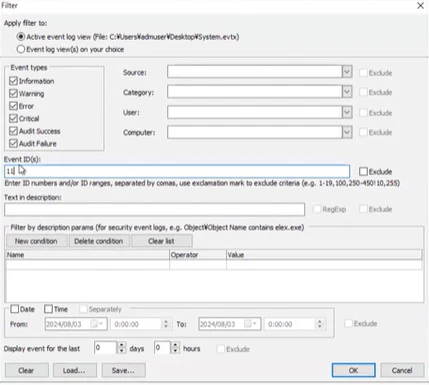
Task: Focus the Text in description field
Action: [x=154, y=209]
